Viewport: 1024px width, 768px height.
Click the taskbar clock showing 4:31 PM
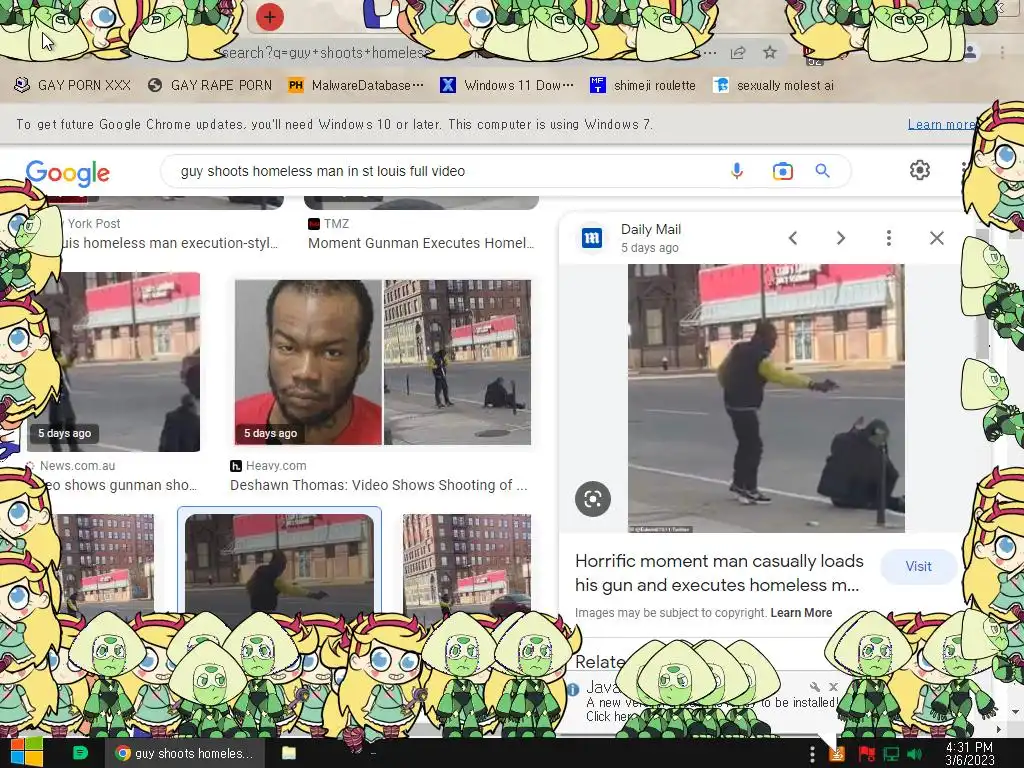(x=969, y=754)
